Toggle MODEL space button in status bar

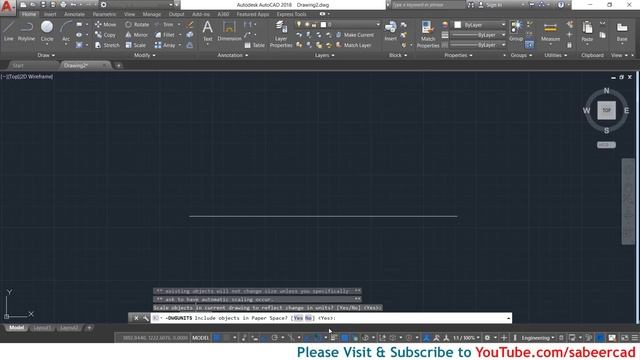click(x=200, y=338)
